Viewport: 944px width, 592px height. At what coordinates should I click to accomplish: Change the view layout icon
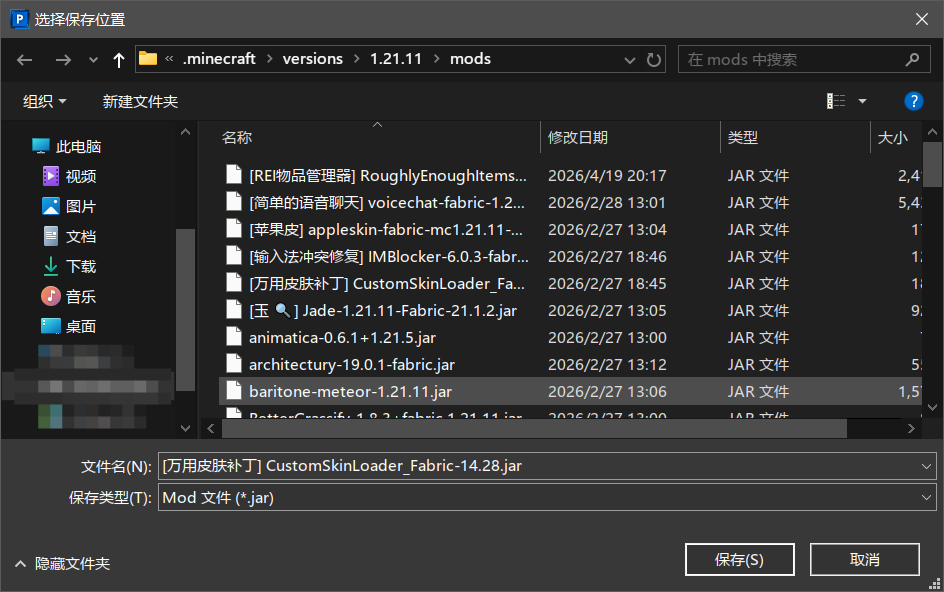coord(836,101)
